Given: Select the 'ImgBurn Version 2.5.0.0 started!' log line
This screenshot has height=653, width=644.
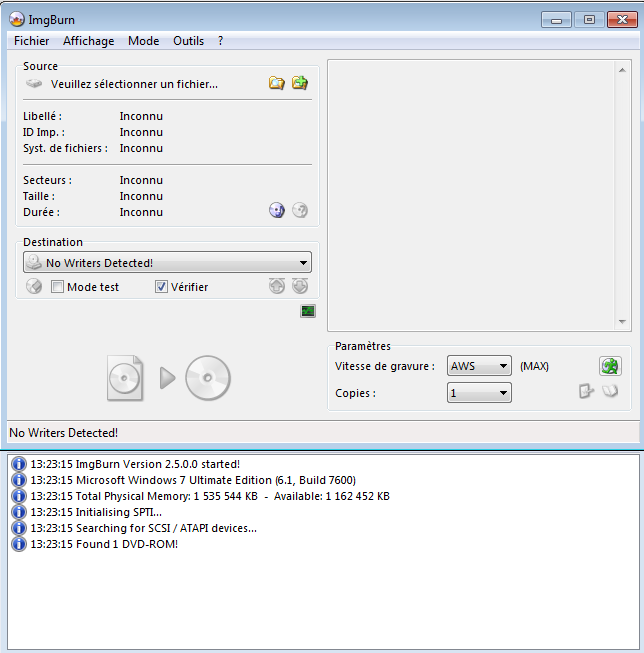Looking at the screenshot, I should pyautogui.click(x=135, y=464).
